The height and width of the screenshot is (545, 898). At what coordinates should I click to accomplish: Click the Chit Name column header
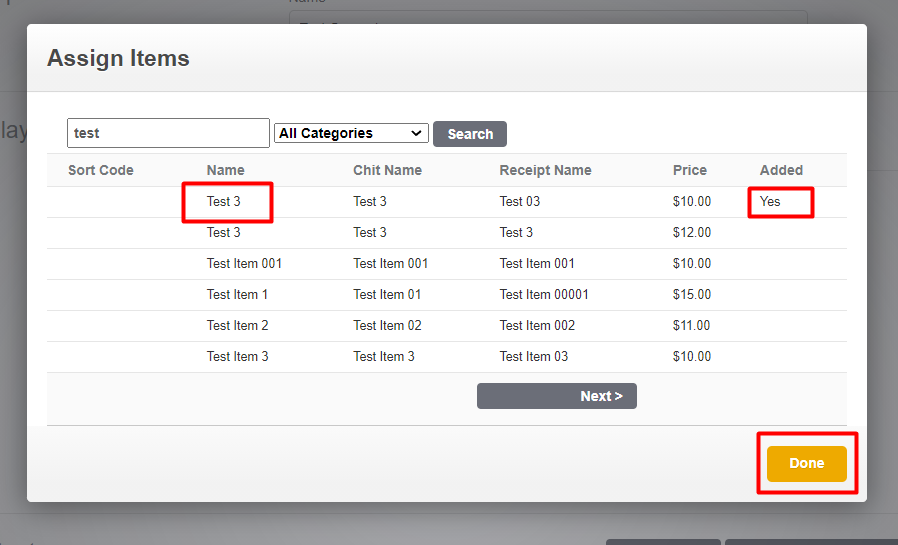tap(387, 170)
